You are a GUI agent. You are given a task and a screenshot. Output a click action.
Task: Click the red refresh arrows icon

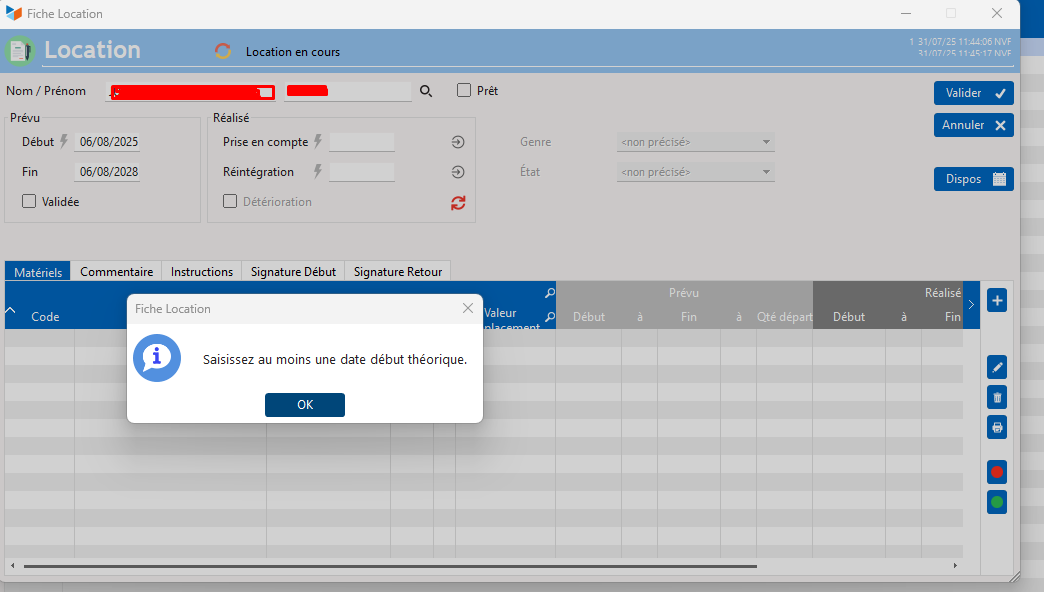[458, 202]
